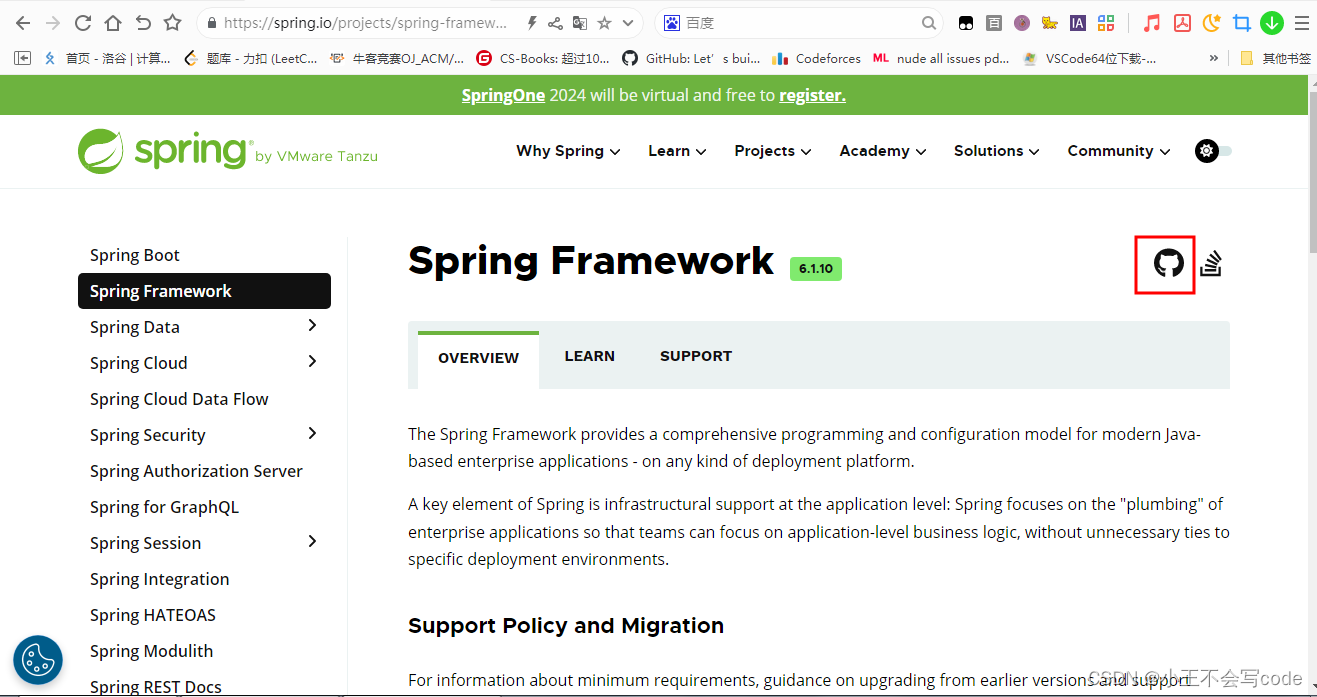Open the Spring Framework GitHub repository icon
Screen dimensions: 1317x697
[1168, 264]
